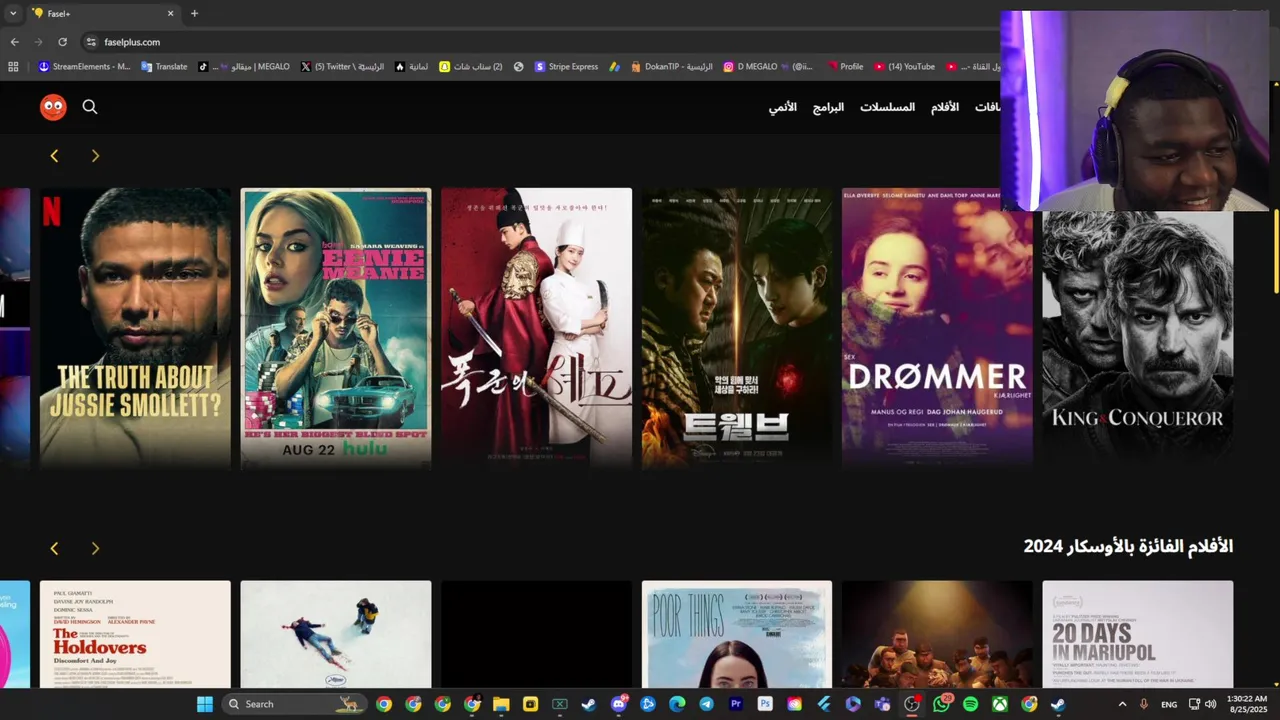Screen dimensions: 1280x720
Task: Open the DokanTIP bookmark
Action: pos(671,67)
